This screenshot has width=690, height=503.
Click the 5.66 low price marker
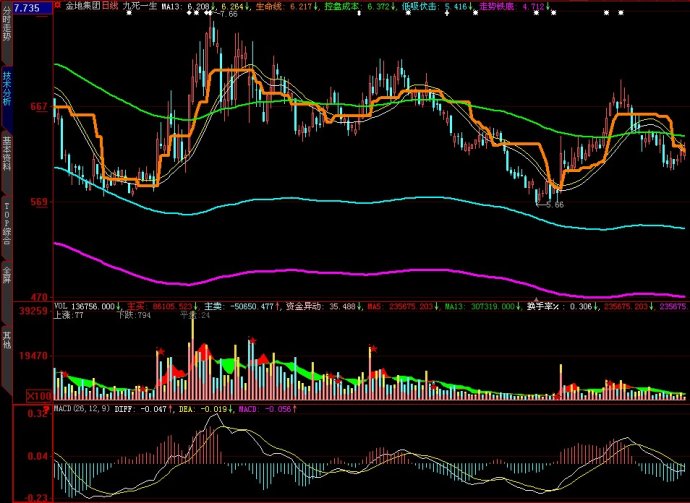pyautogui.click(x=554, y=205)
